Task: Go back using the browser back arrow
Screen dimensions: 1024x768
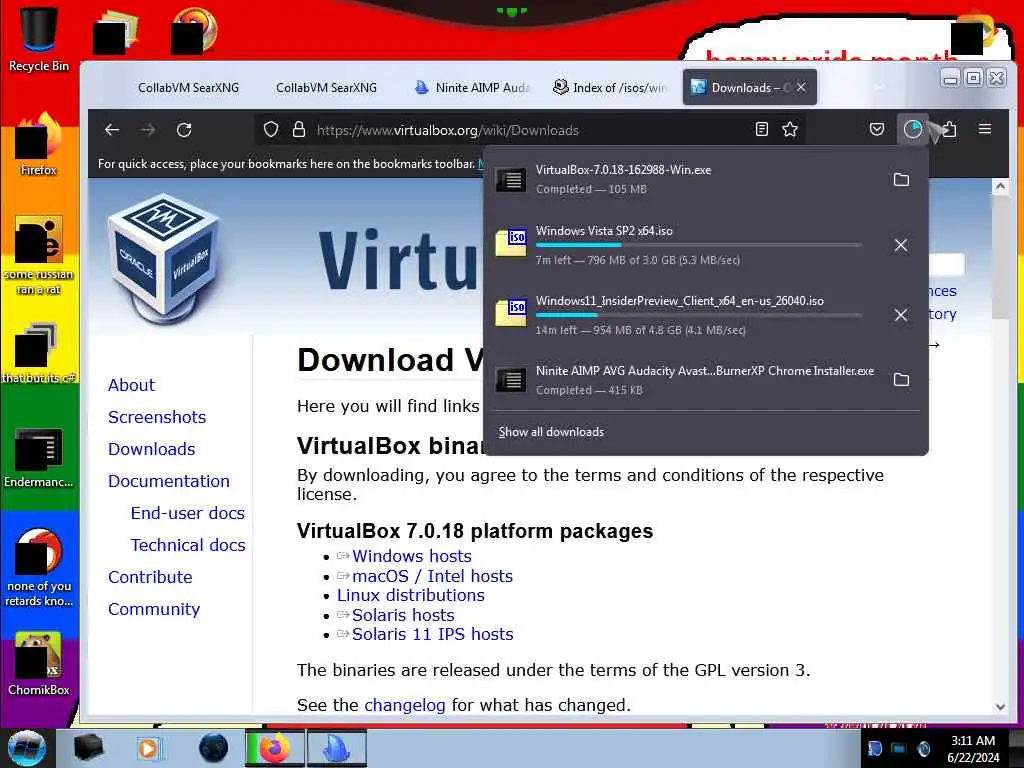Action: click(112, 130)
